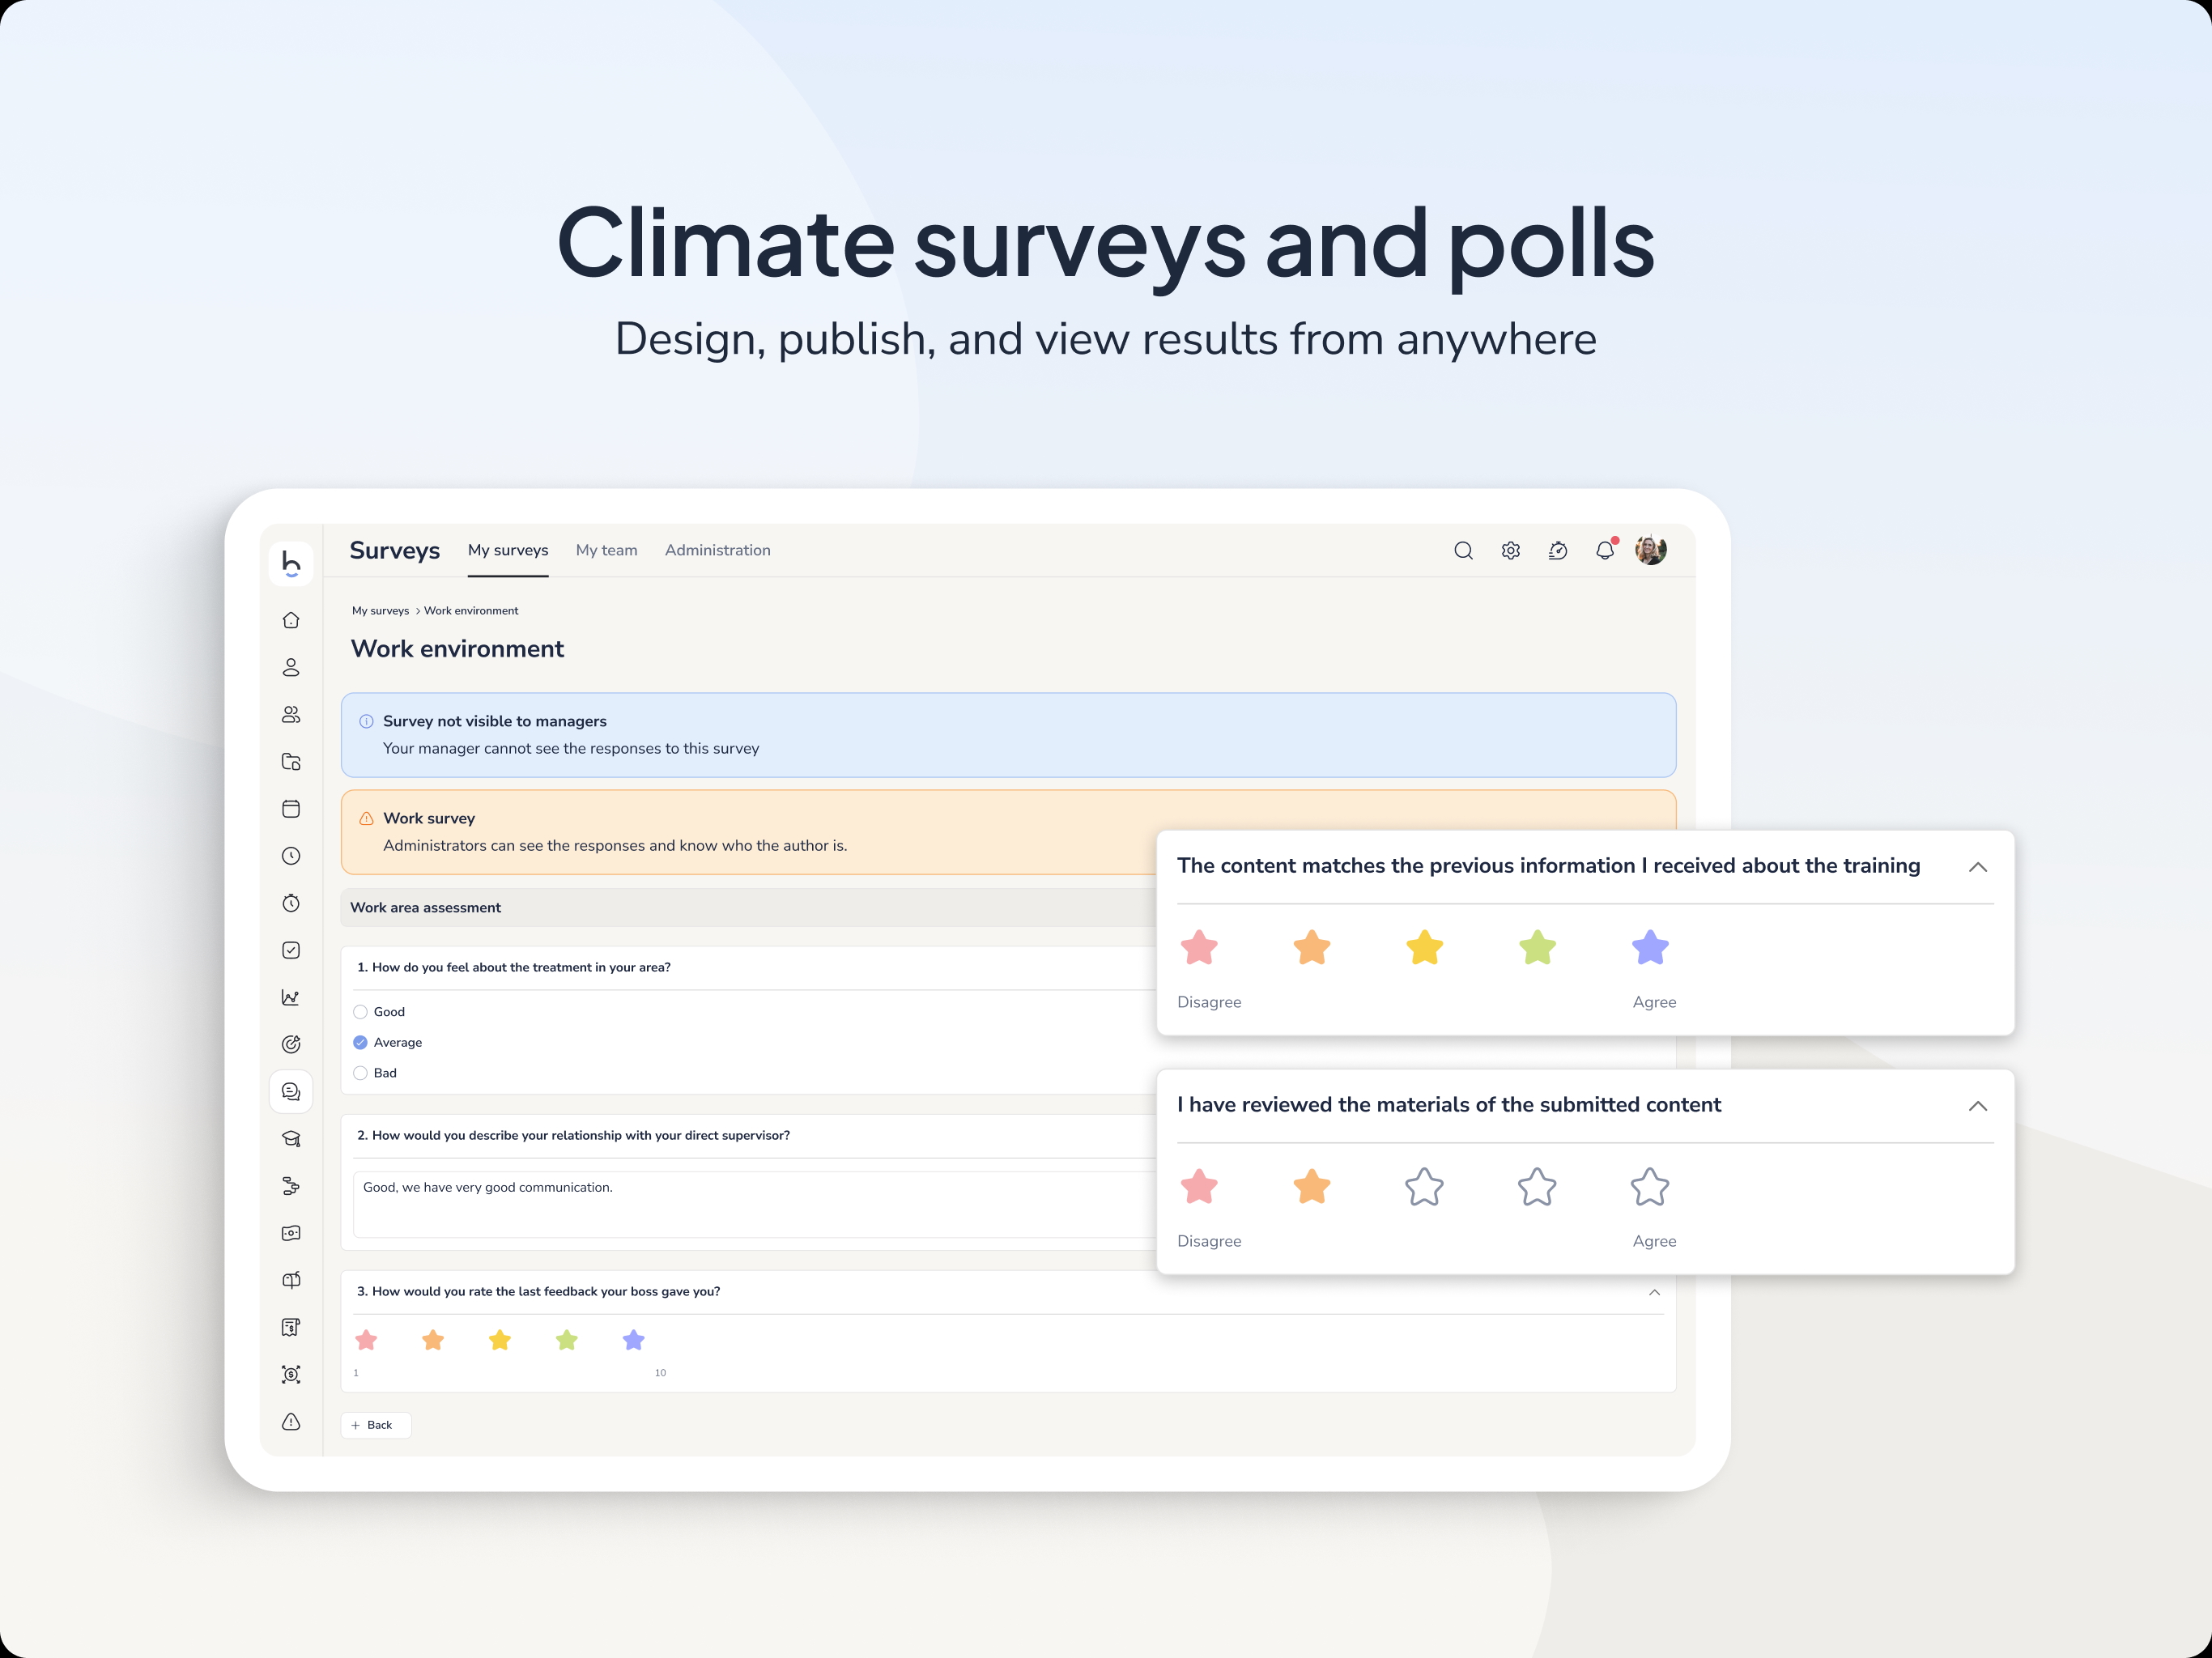
Task: Select the fifth Agree star on the reviewed materials card
Action: click(1650, 1187)
